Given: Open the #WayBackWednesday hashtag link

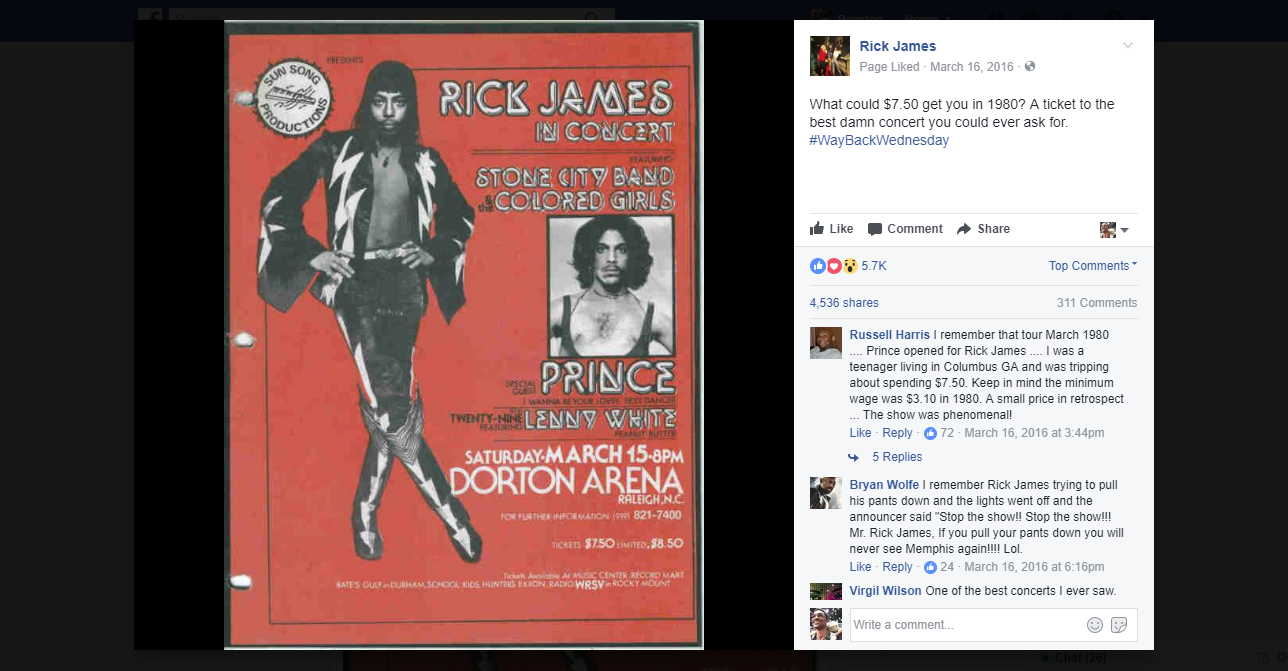Looking at the screenshot, I should [879, 141].
